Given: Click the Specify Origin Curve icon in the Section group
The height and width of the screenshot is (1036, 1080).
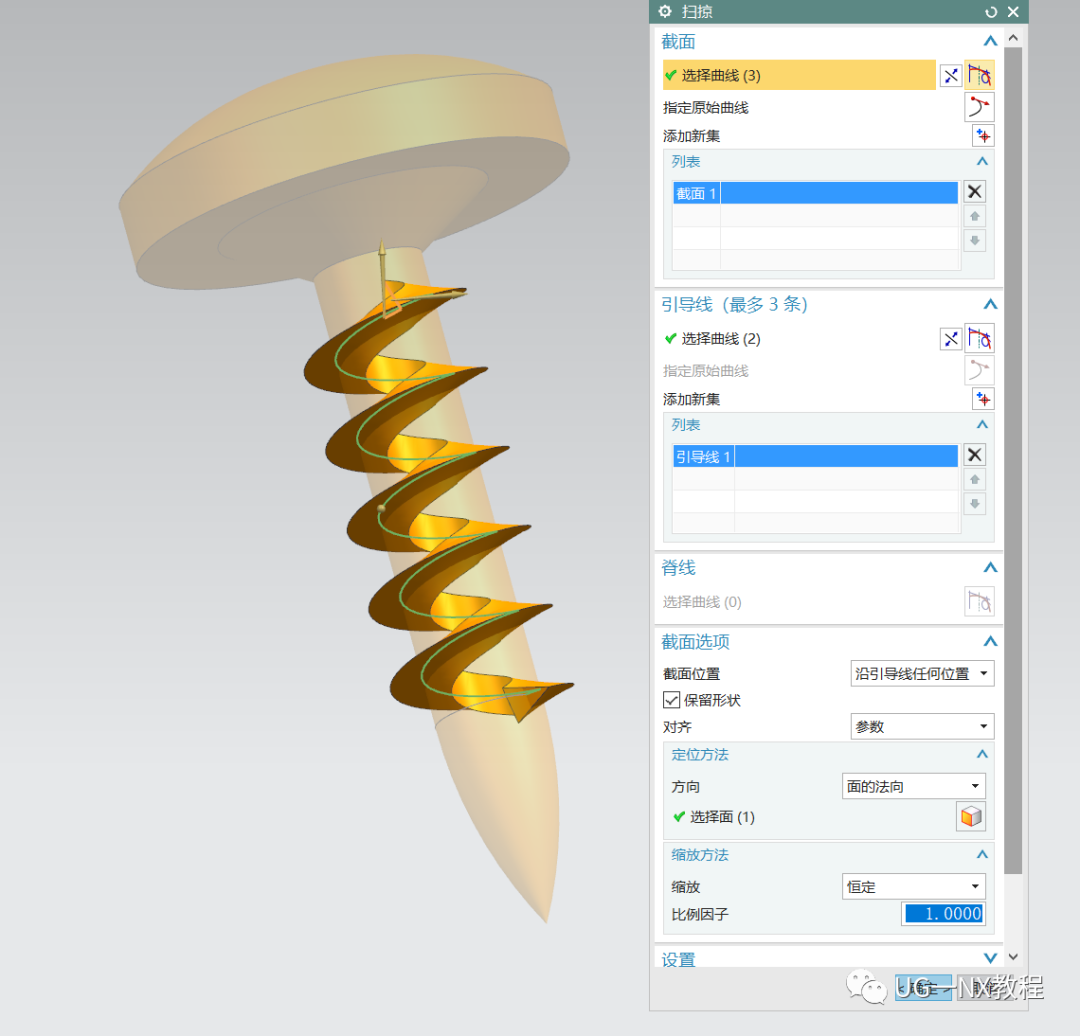Looking at the screenshot, I should (x=979, y=107).
